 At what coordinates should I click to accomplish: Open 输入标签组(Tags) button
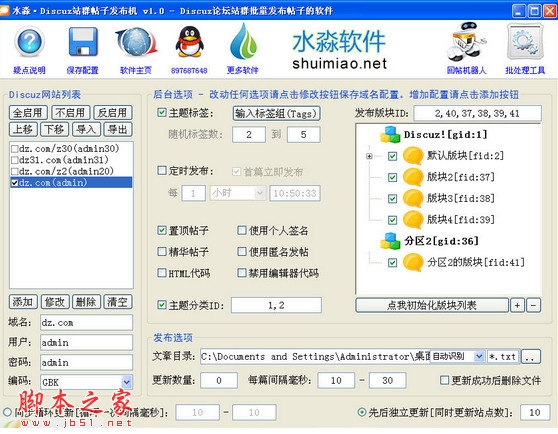tap(277, 113)
